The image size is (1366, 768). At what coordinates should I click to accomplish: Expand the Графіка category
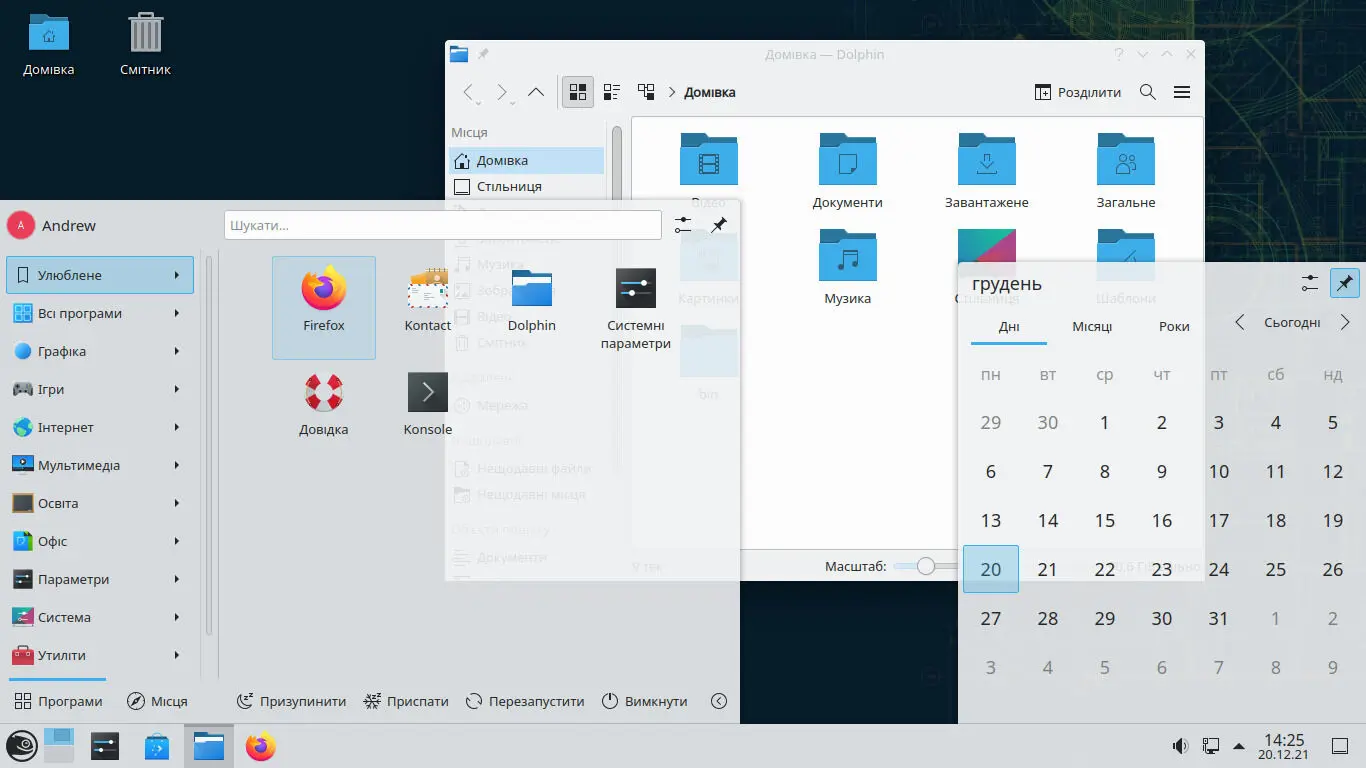(100, 351)
